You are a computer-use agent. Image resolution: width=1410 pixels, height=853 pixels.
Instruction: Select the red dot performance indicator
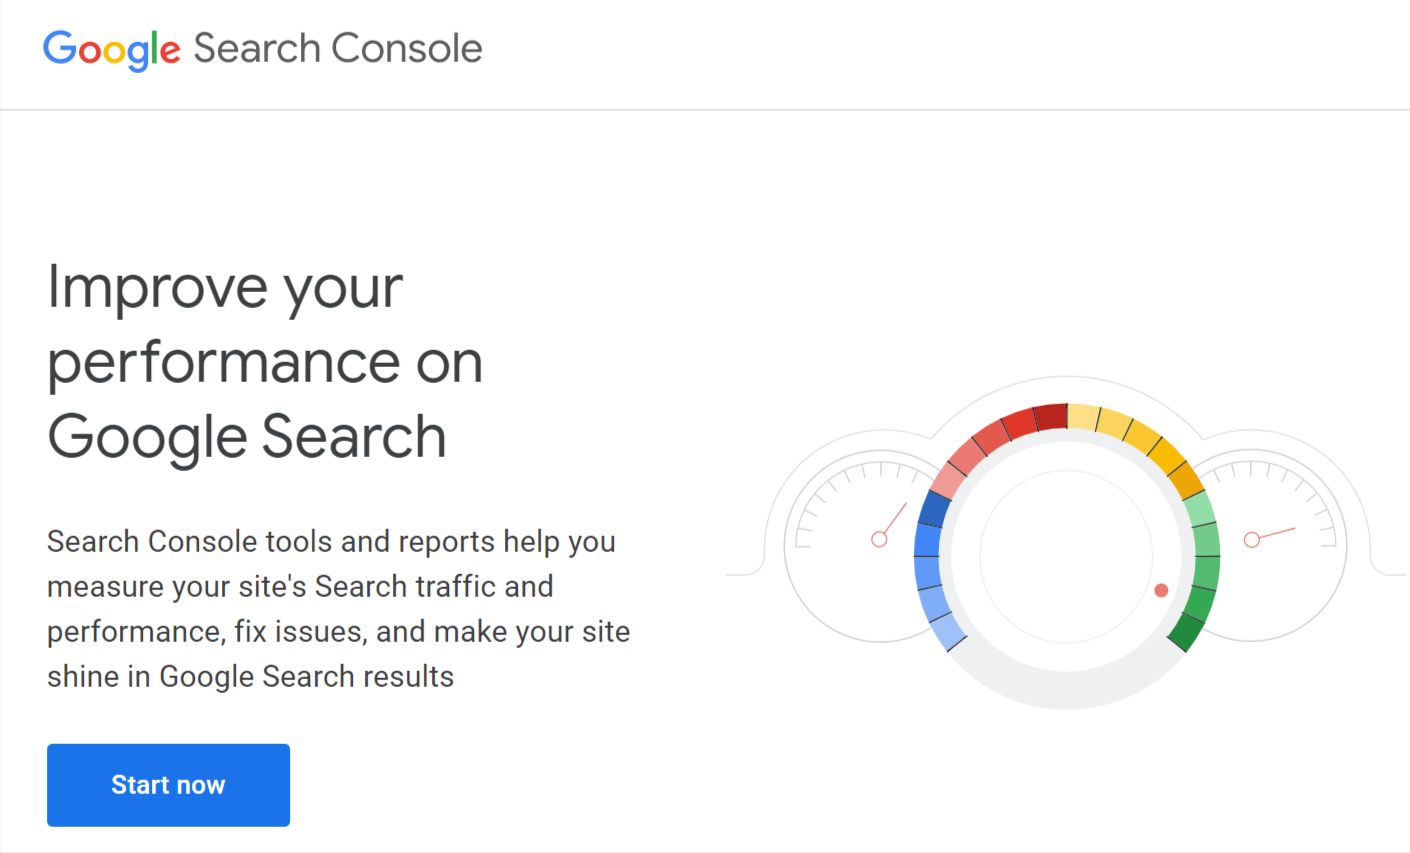click(1160, 590)
